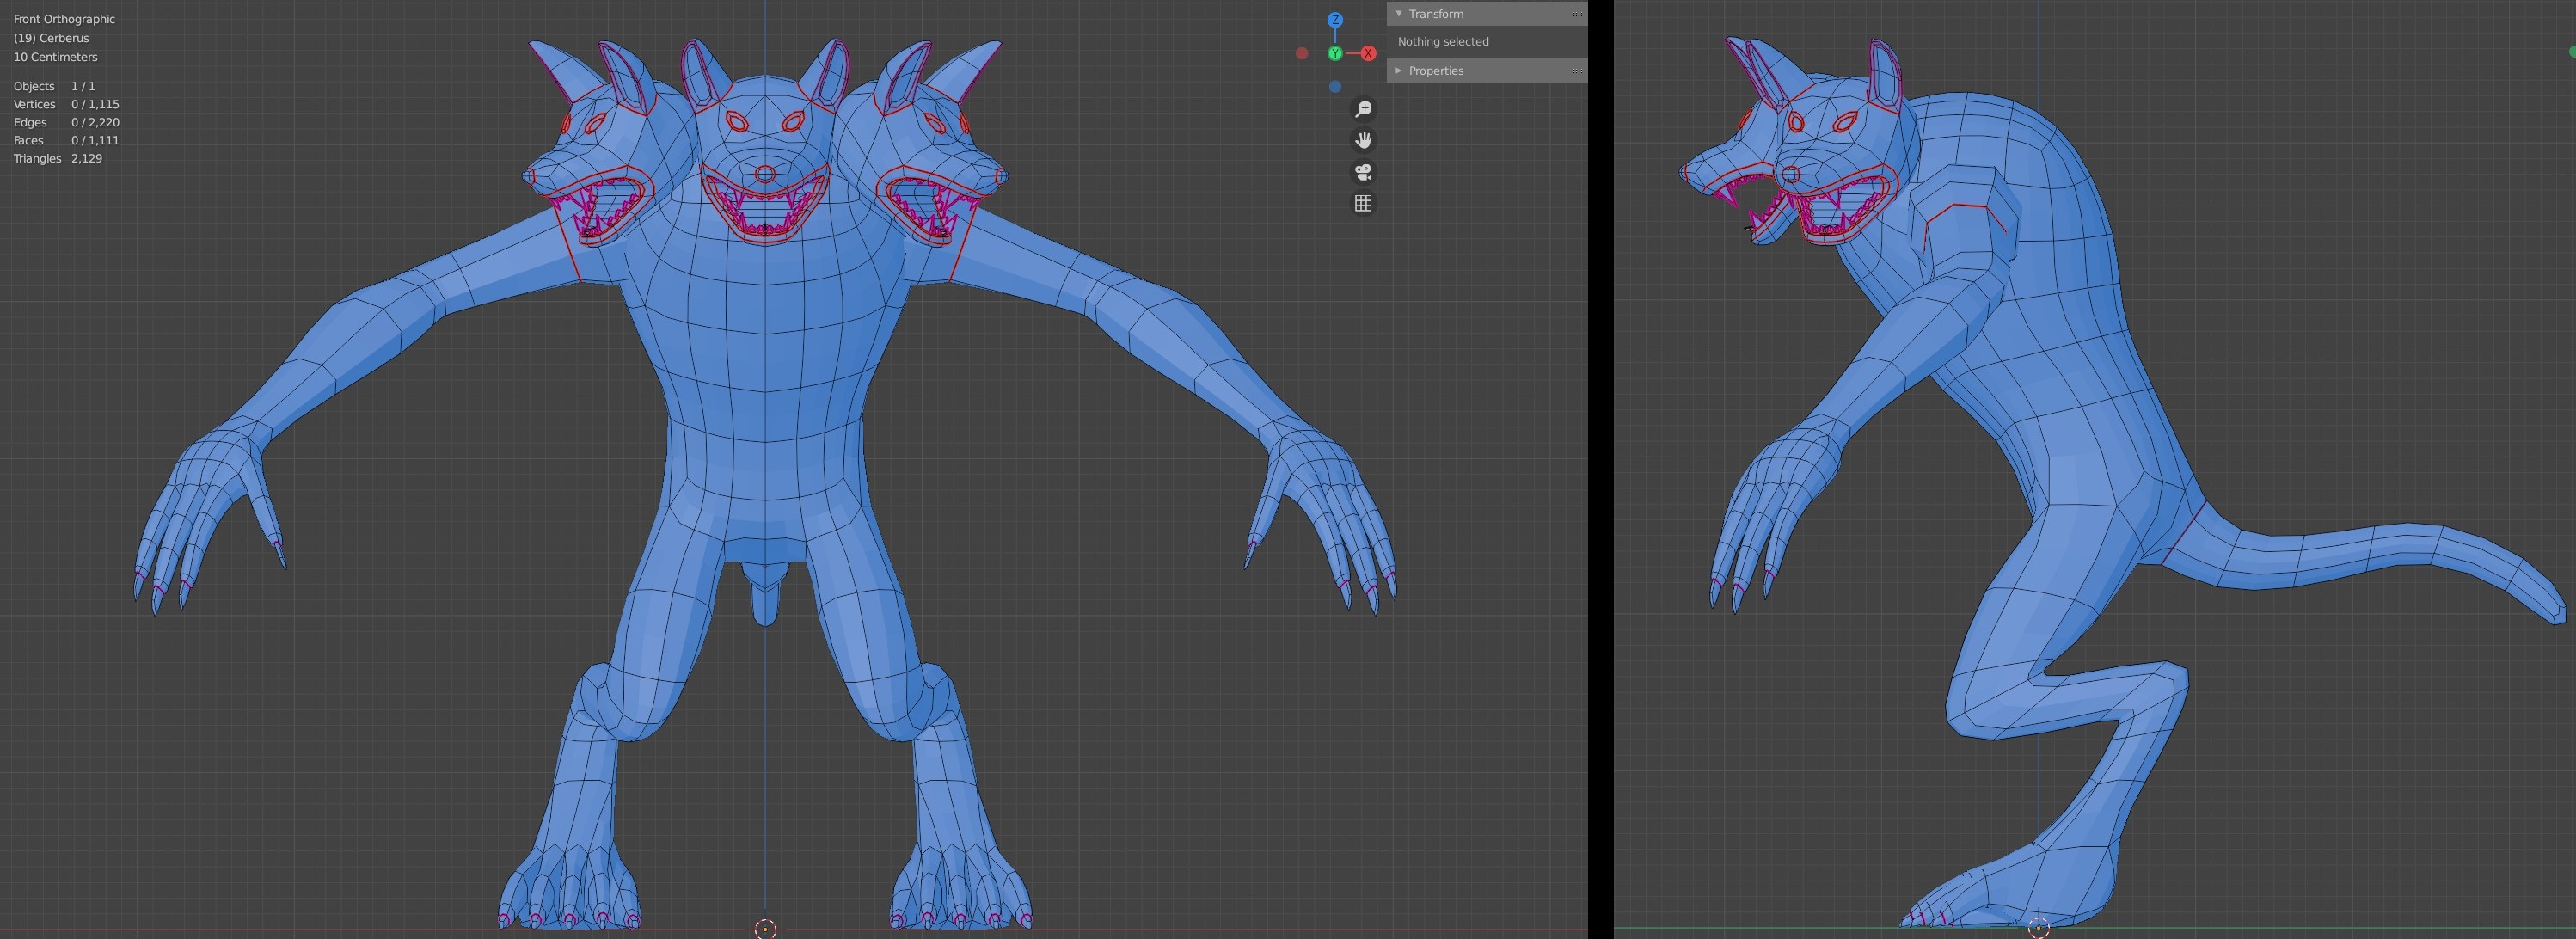Click the blue Z axis gizmo handle
2576x939 pixels.
1335,20
